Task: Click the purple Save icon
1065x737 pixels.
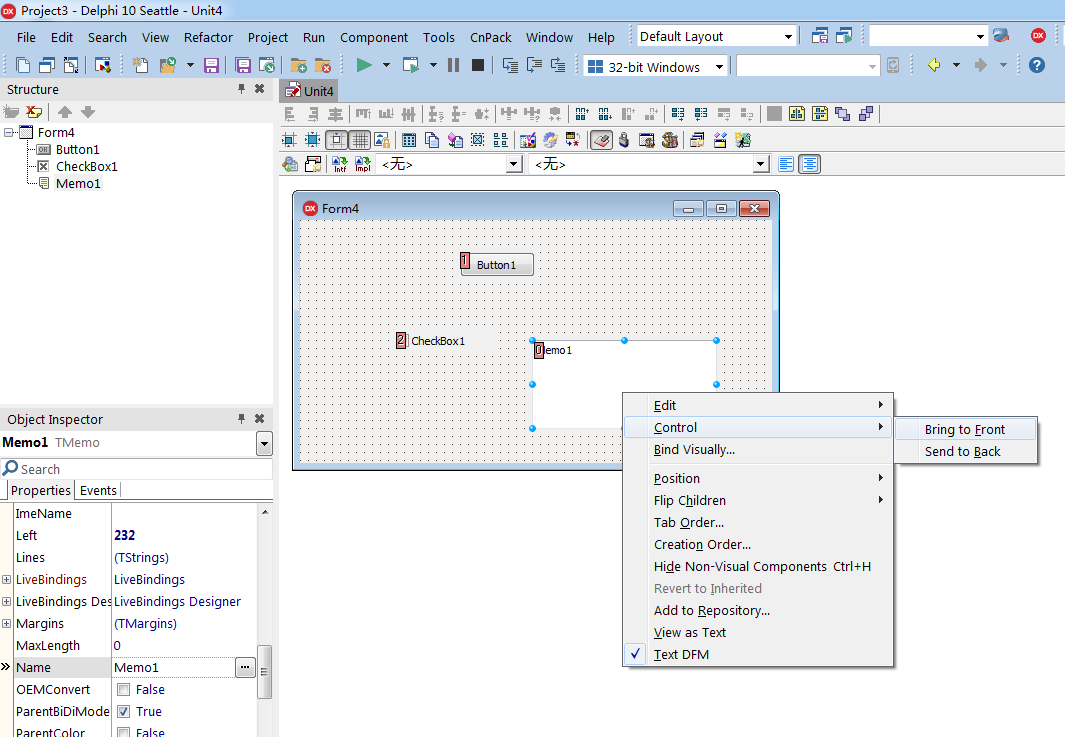Action: (x=211, y=65)
